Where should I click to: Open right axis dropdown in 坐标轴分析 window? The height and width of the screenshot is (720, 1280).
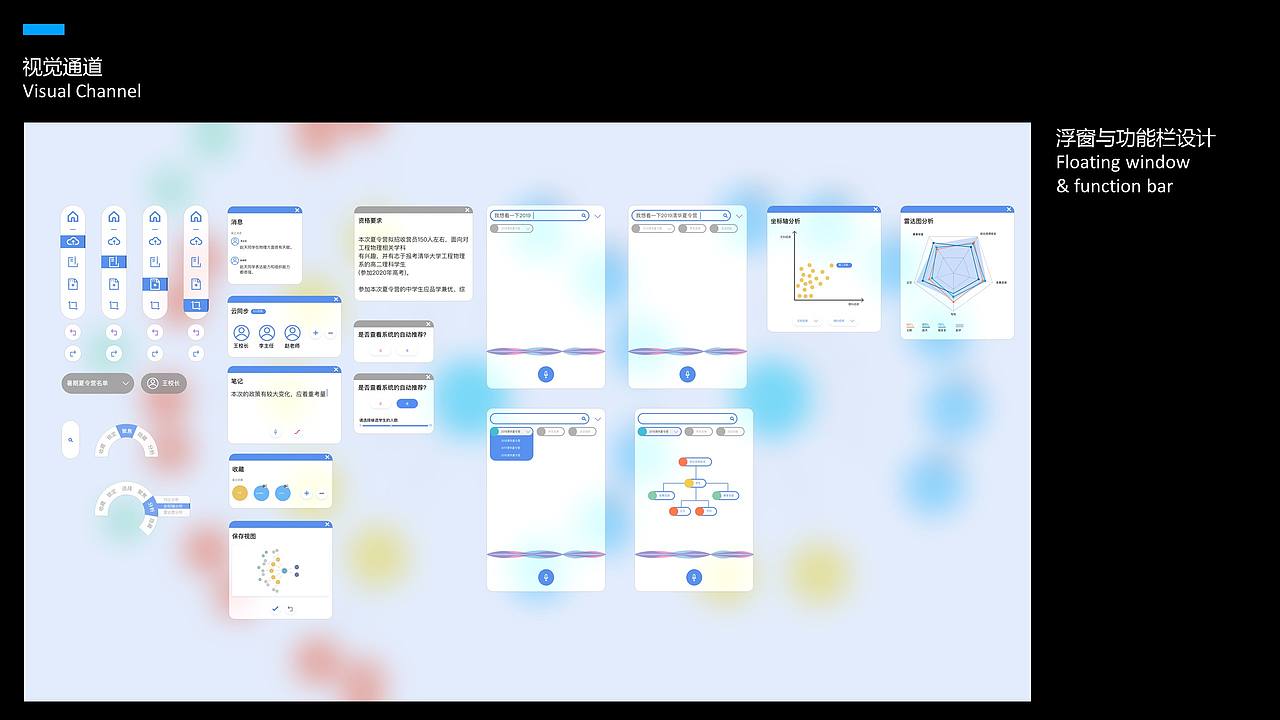tap(844, 321)
